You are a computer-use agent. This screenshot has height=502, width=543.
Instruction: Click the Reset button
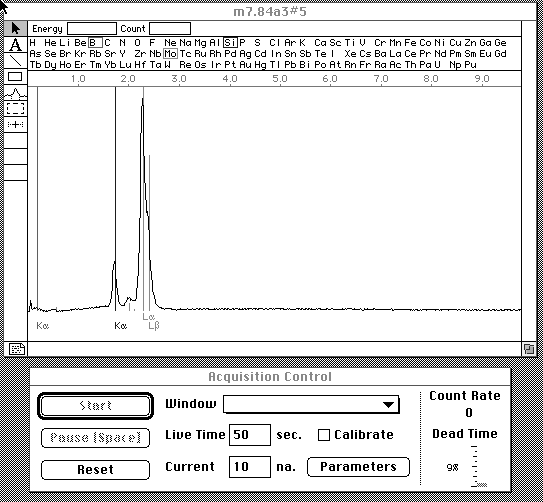[95, 469]
